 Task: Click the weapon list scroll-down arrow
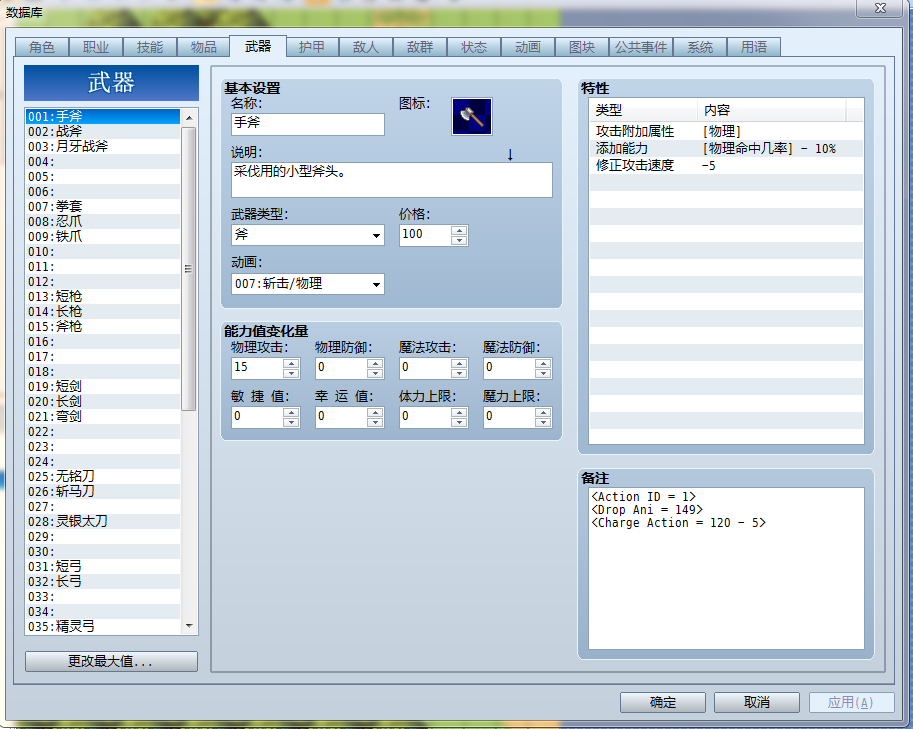189,626
